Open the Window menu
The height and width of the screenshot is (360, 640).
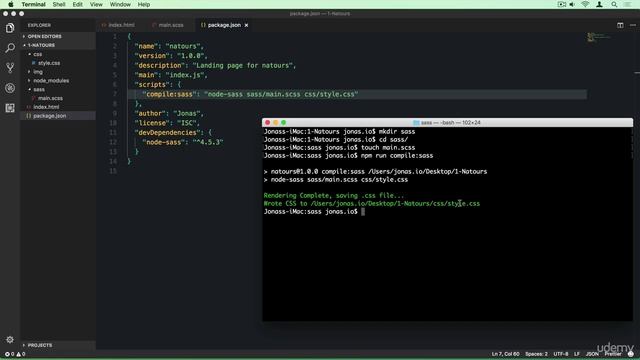(x=120, y=4)
